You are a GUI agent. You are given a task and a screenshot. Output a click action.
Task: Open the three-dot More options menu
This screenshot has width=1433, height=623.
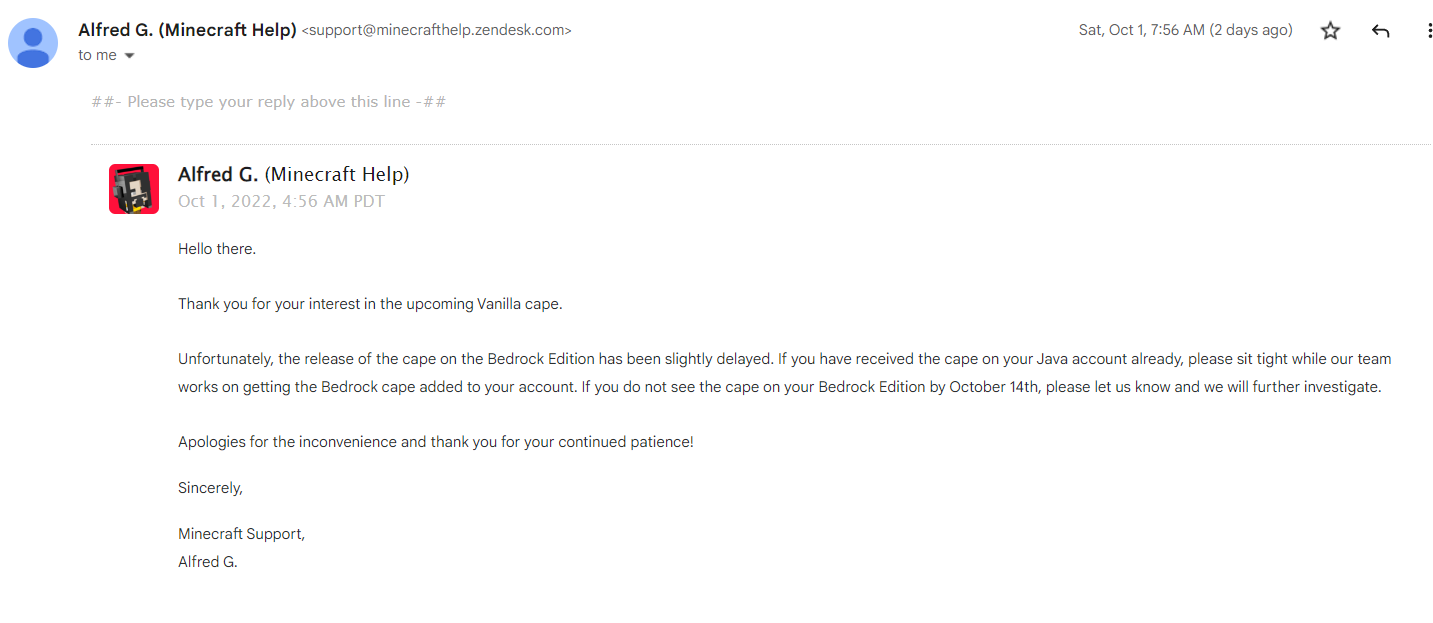coord(1429,31)
